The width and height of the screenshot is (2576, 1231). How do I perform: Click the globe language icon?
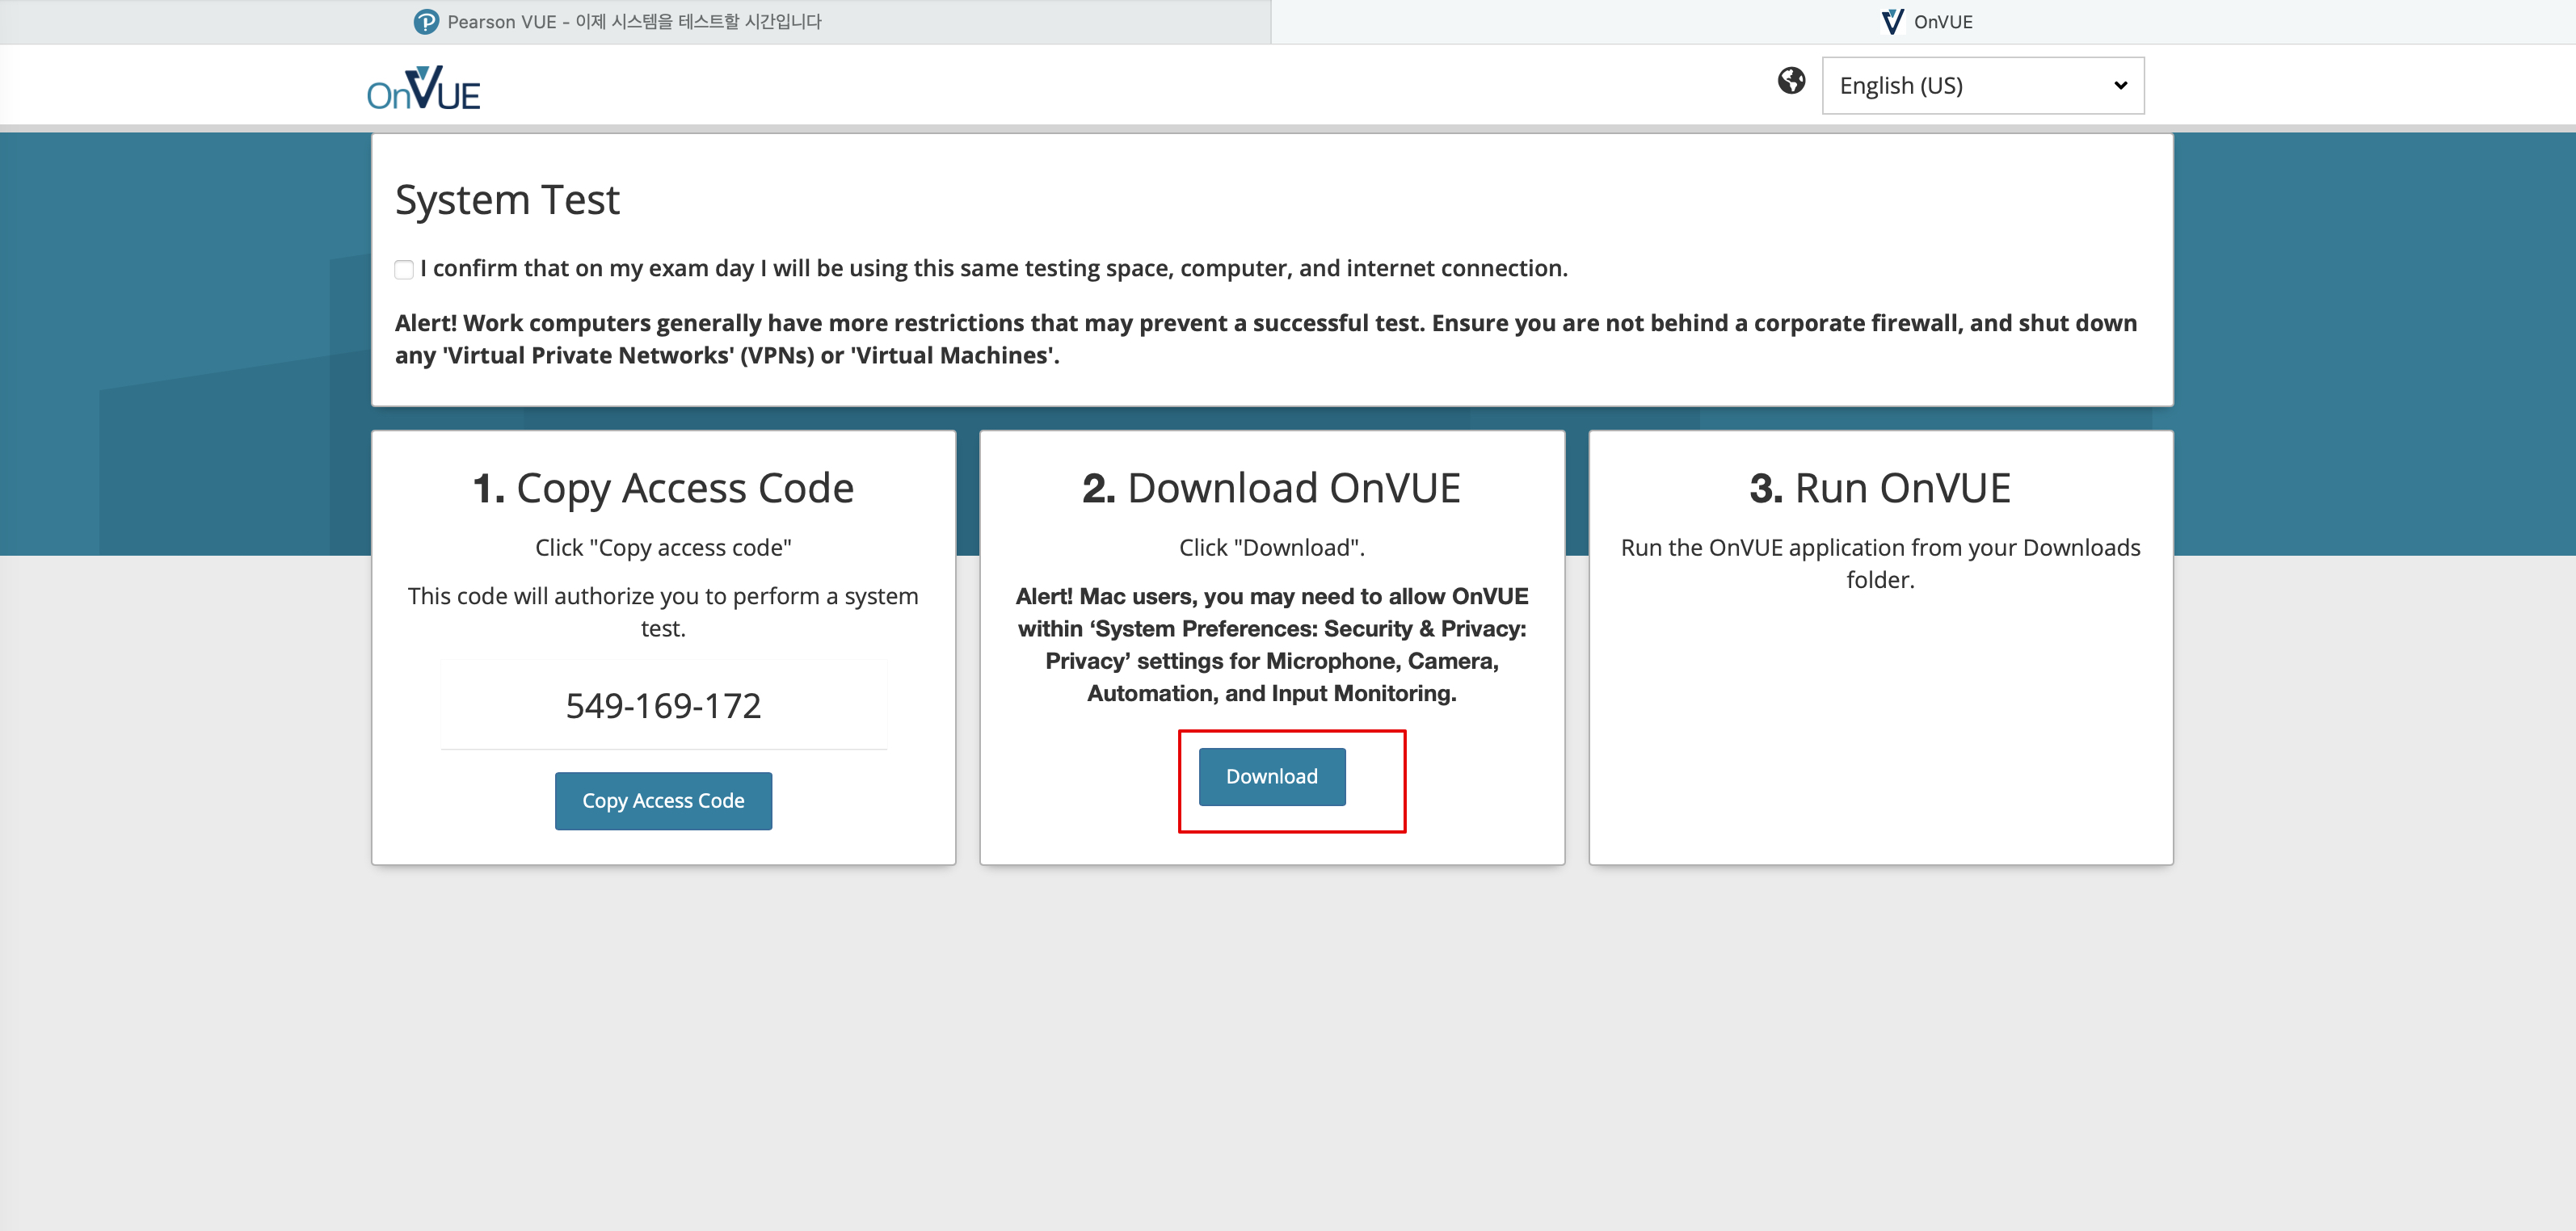pyautogui.click(x=1791, y=81)
